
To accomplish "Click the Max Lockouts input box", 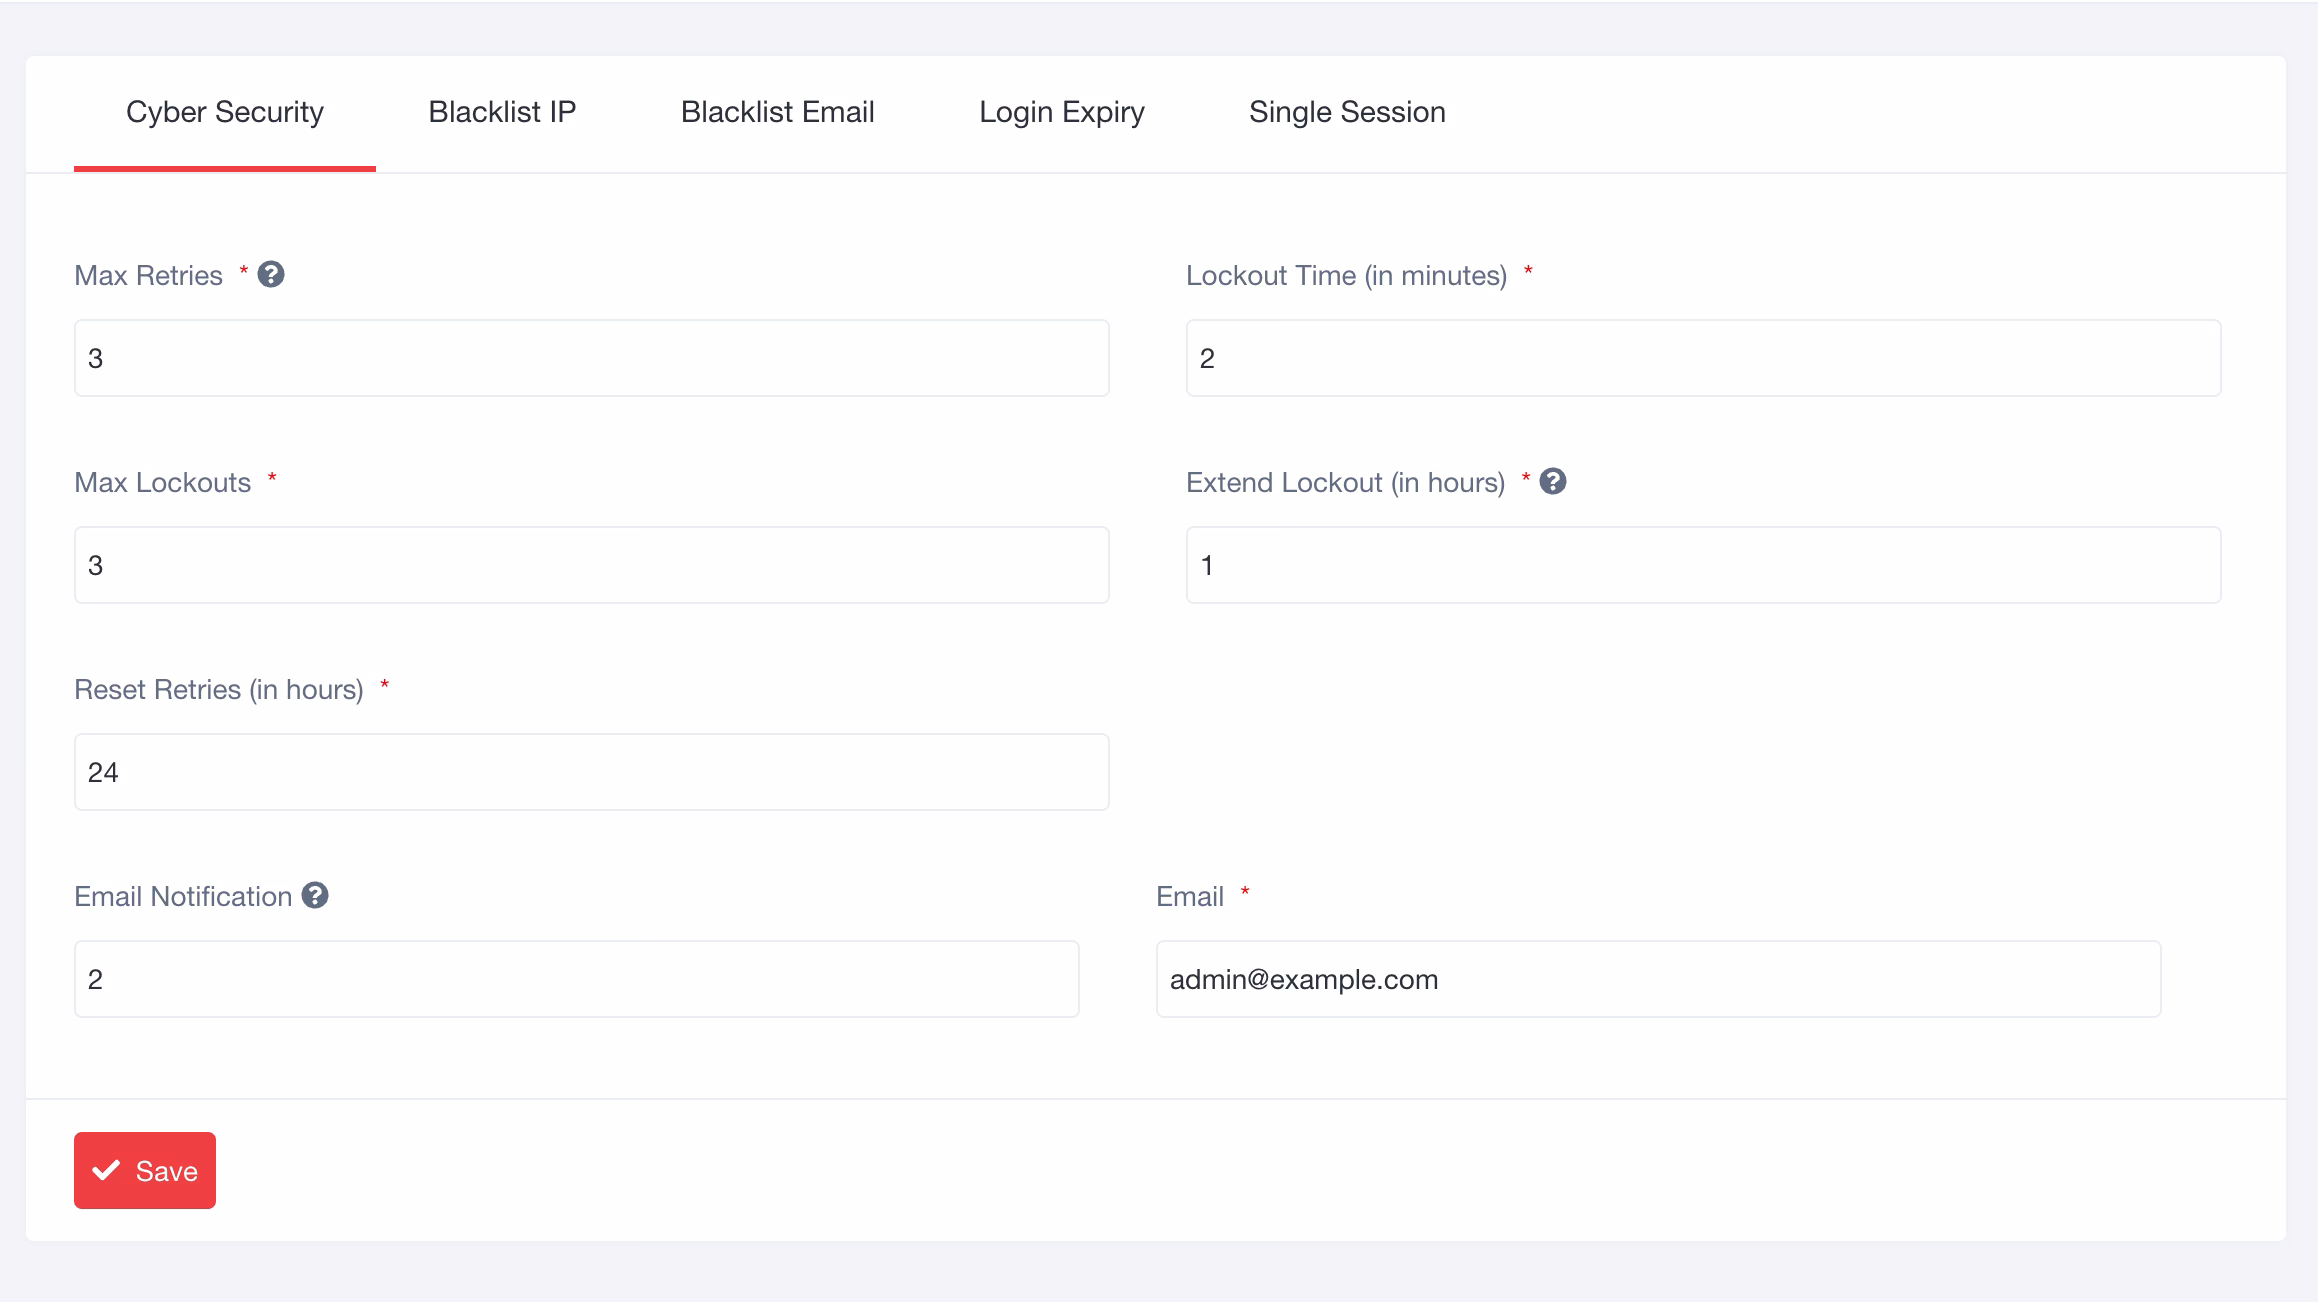I will coord(592,565).
